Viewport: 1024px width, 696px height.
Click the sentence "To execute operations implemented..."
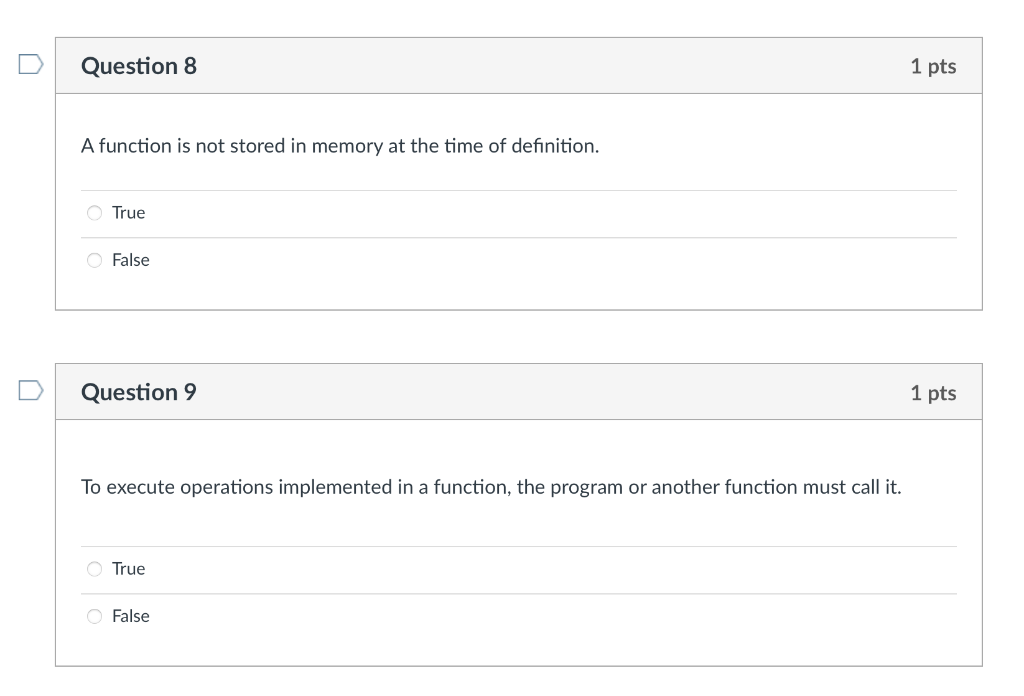coord(491,487)
